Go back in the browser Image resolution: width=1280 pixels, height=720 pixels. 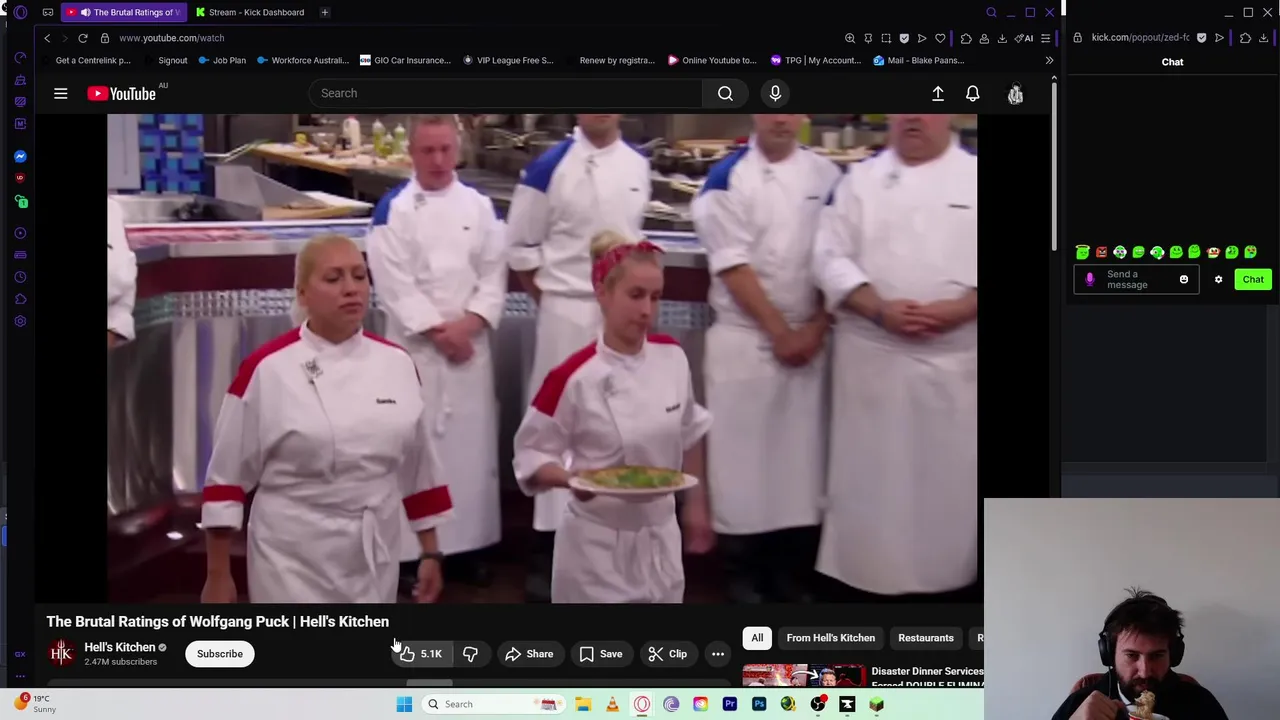47,38
